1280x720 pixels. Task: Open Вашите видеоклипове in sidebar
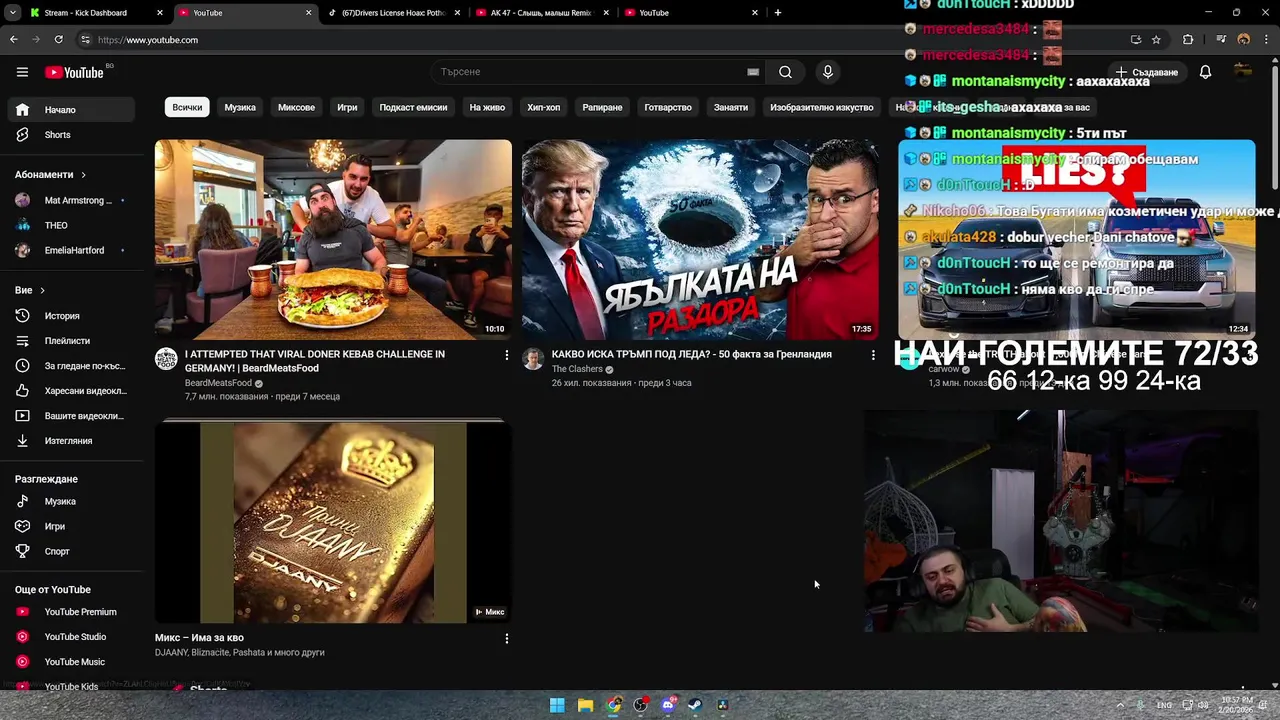pos(71,416)
